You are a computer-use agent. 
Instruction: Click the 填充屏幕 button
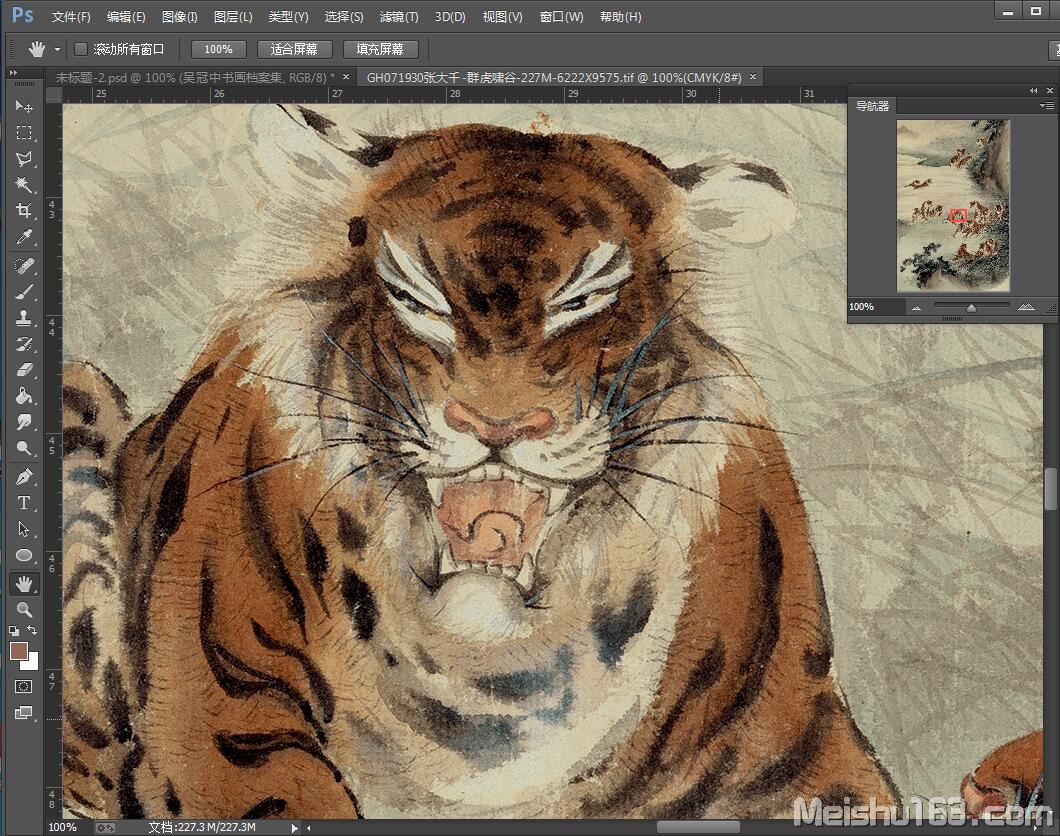(380, 49)
